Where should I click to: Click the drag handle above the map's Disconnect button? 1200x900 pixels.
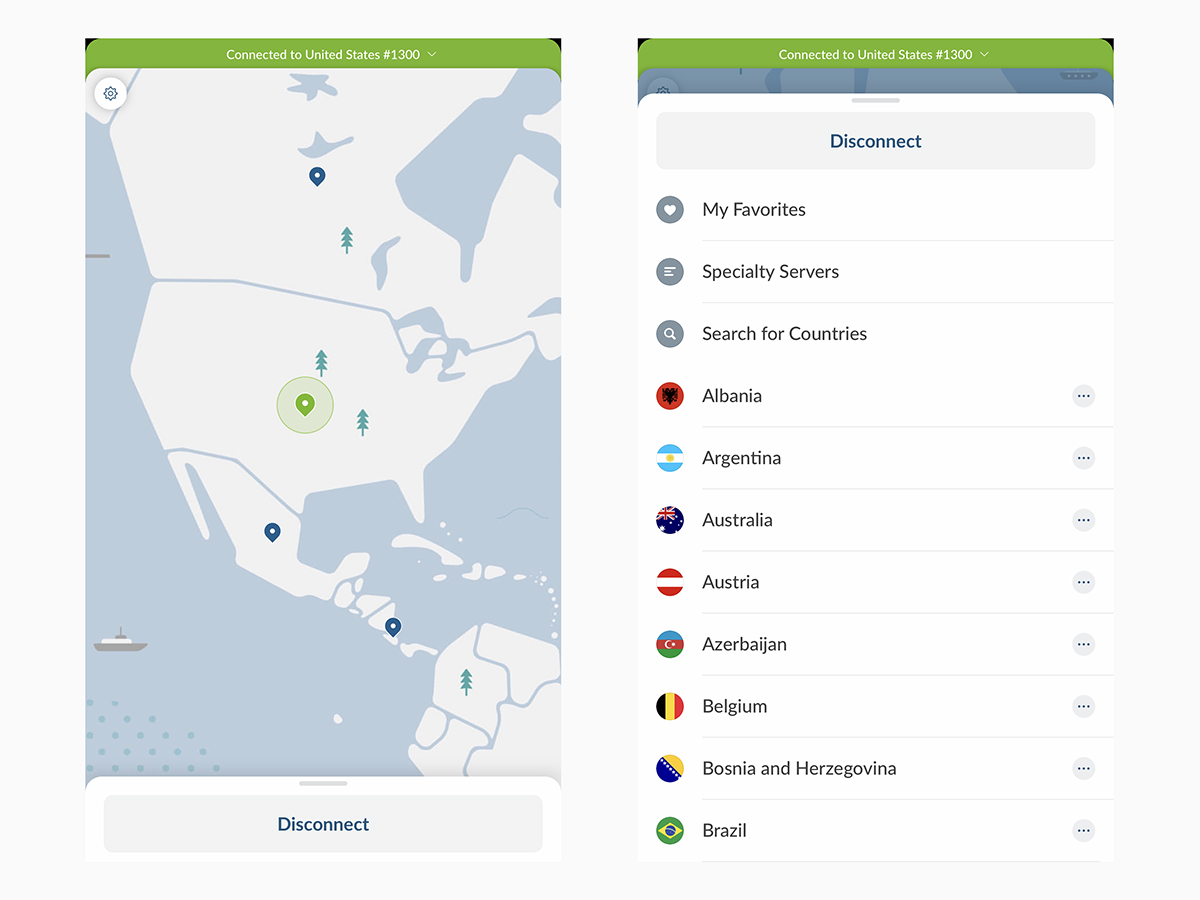click(x=323, y=783)
